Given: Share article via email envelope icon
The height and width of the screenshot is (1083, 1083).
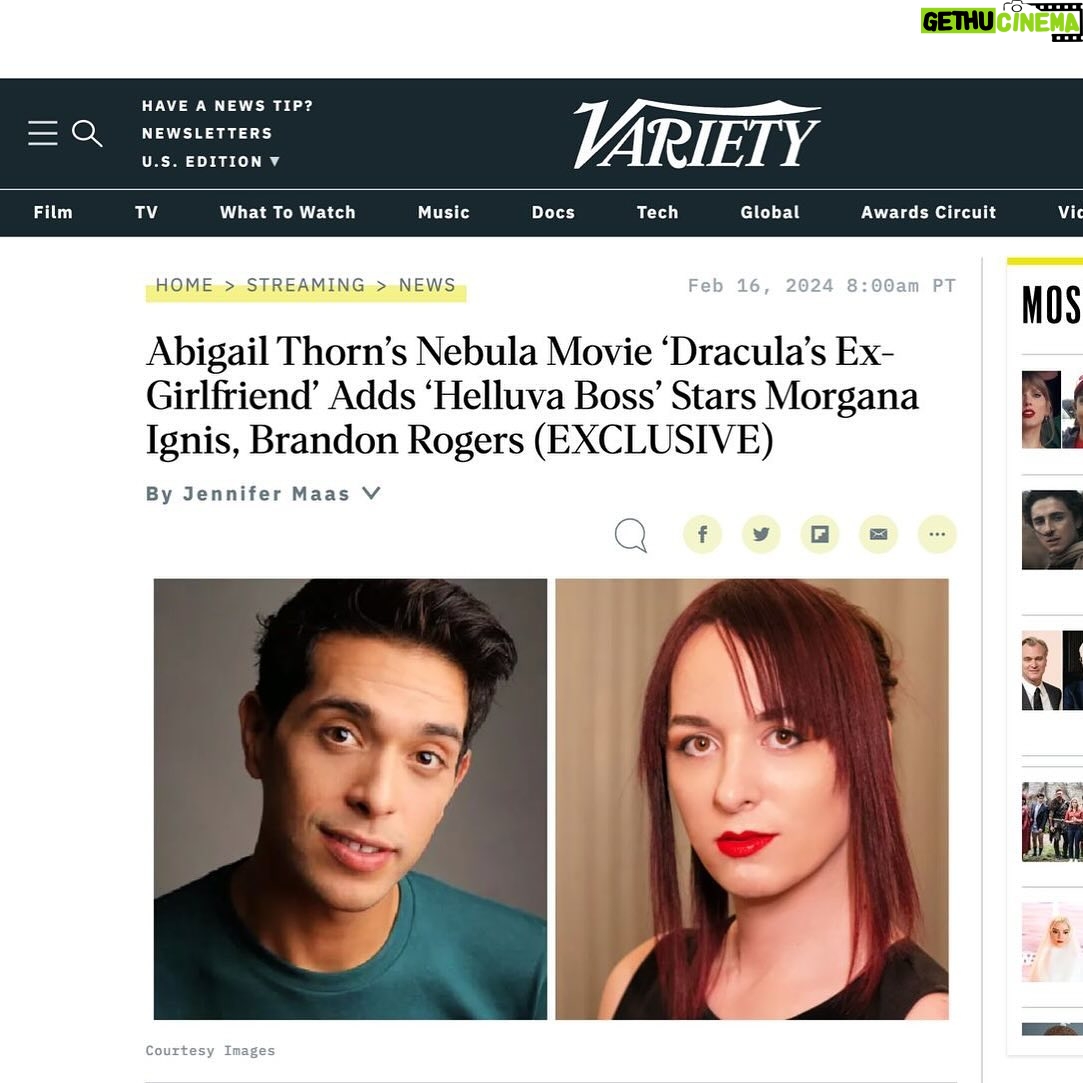Looking at the screenshot, I should click(x=879, y=534).
